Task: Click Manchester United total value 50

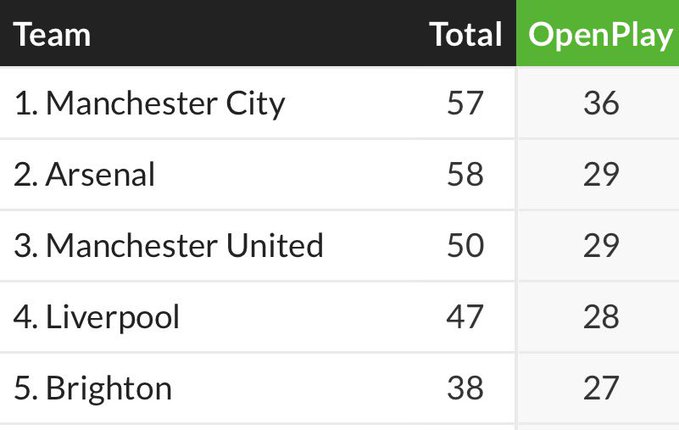Action: 465,246
